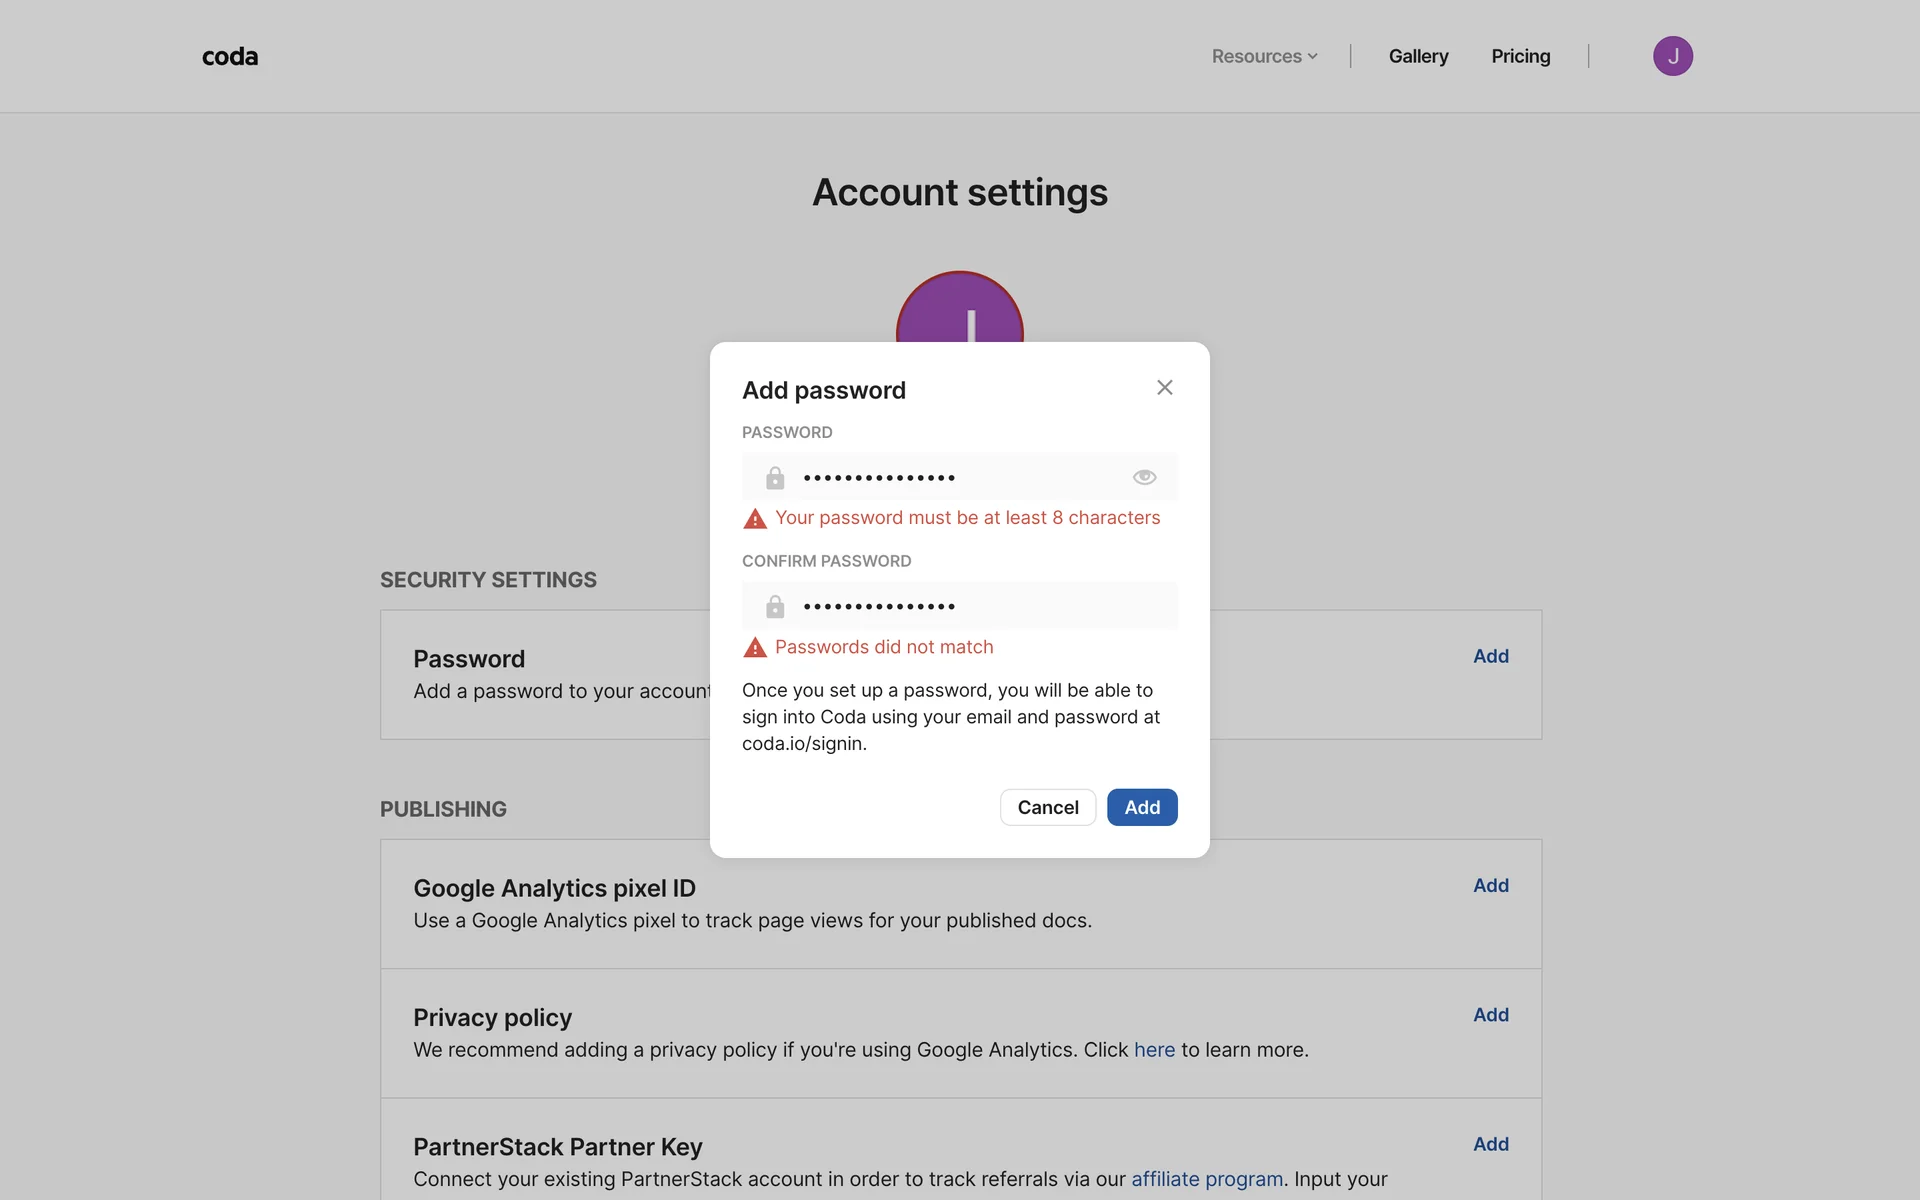The width and height of the screenshot is (1920, 1200).
Task: Focus the Password input field
Action: [960, 478]
